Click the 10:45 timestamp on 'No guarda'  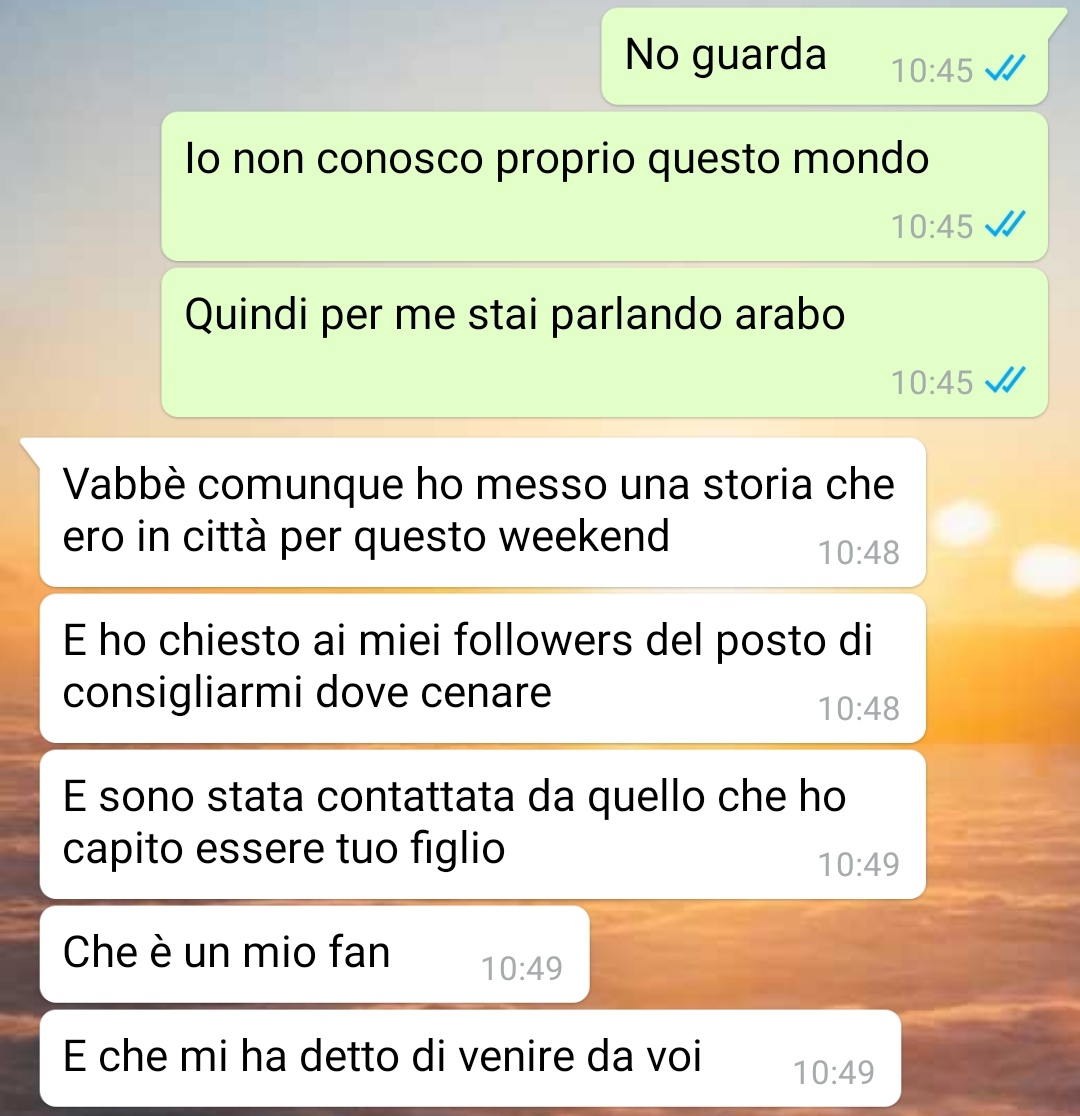(932, 70)
